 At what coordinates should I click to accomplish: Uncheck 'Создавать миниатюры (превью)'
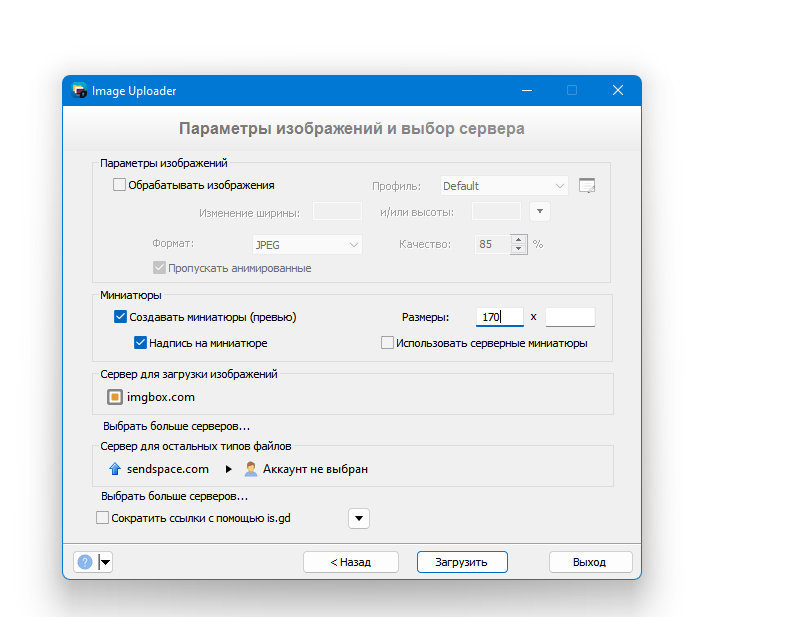click(x=120, y=317)
